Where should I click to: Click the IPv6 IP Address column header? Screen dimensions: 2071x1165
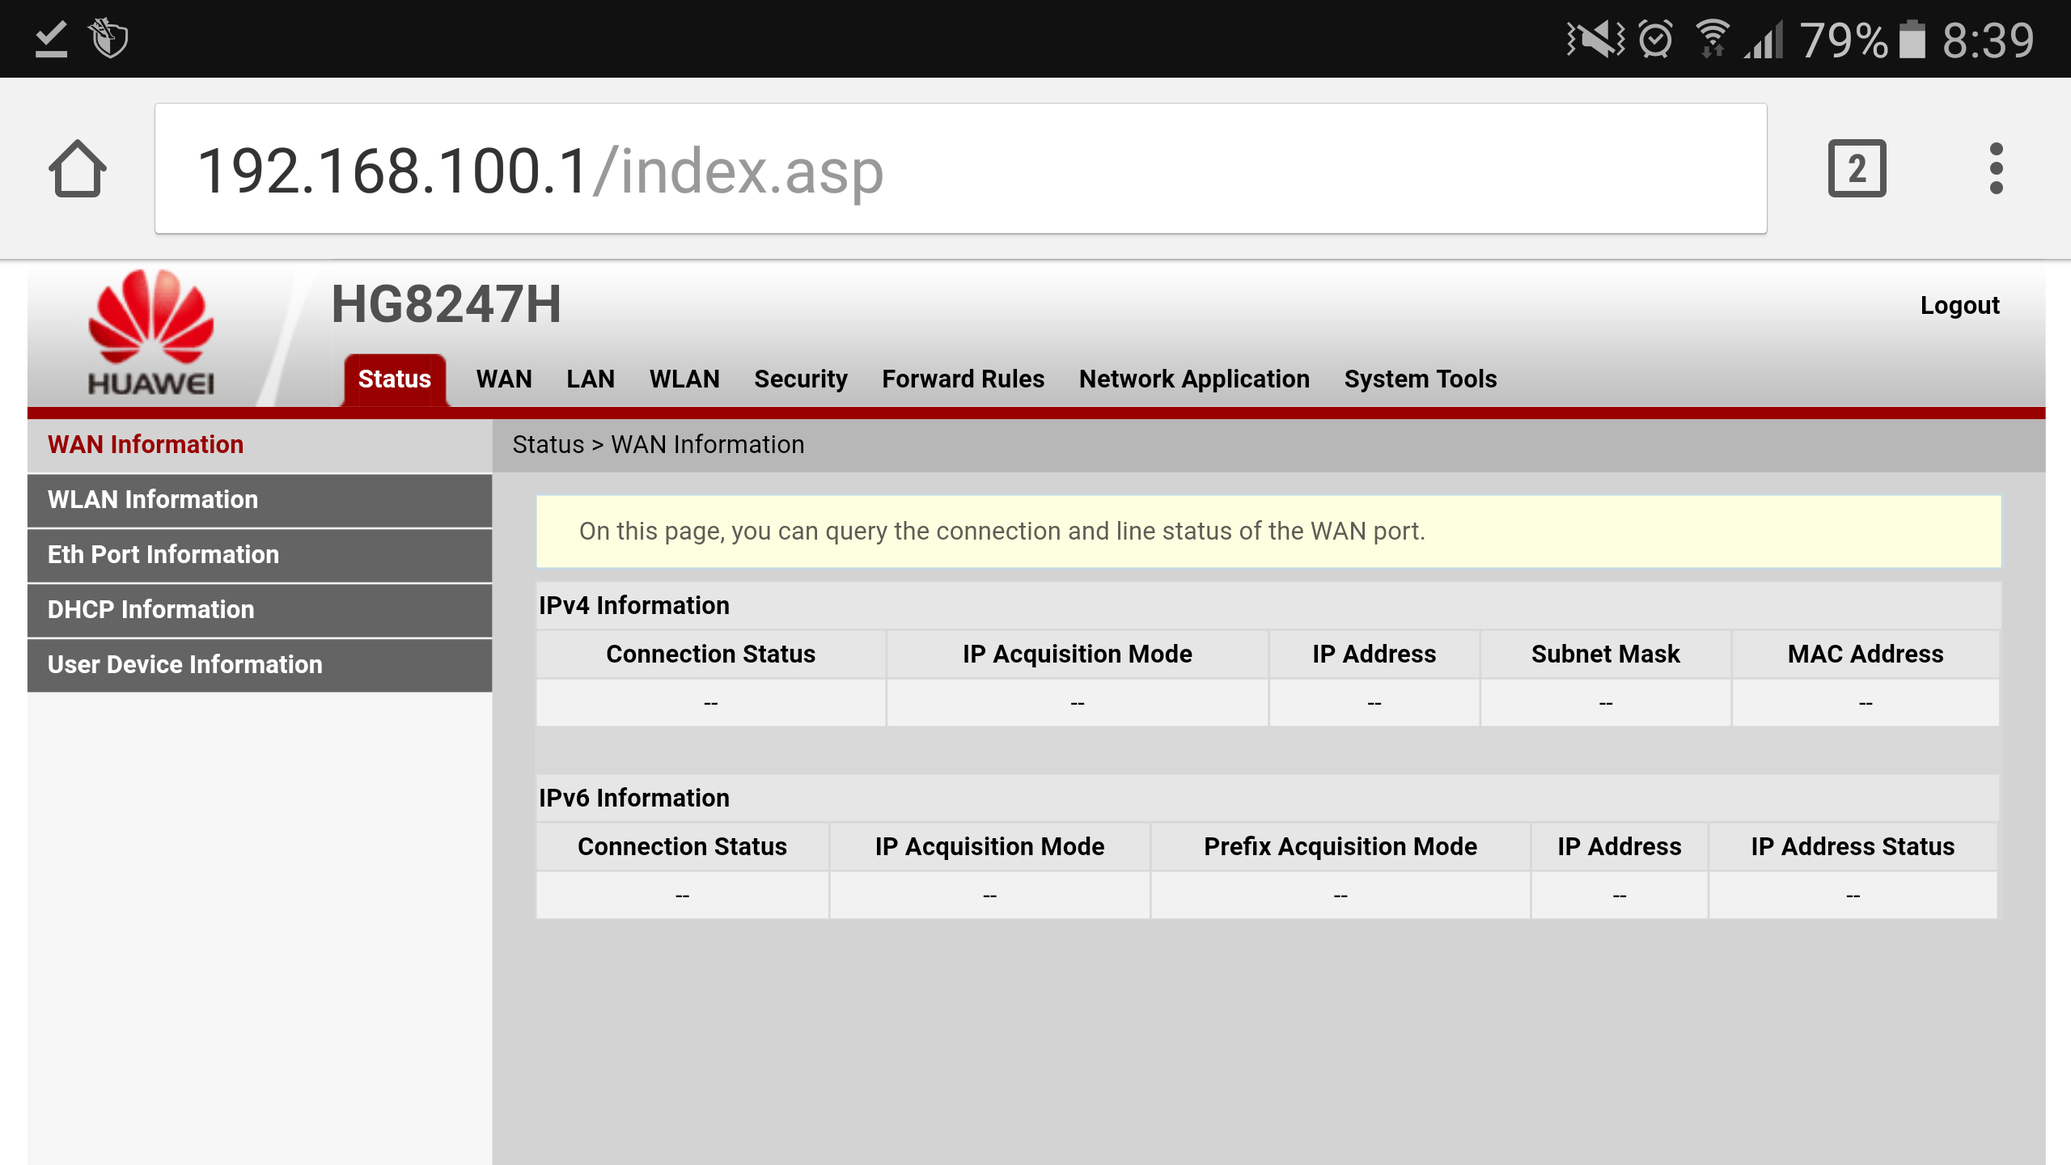pos(1619,847)
